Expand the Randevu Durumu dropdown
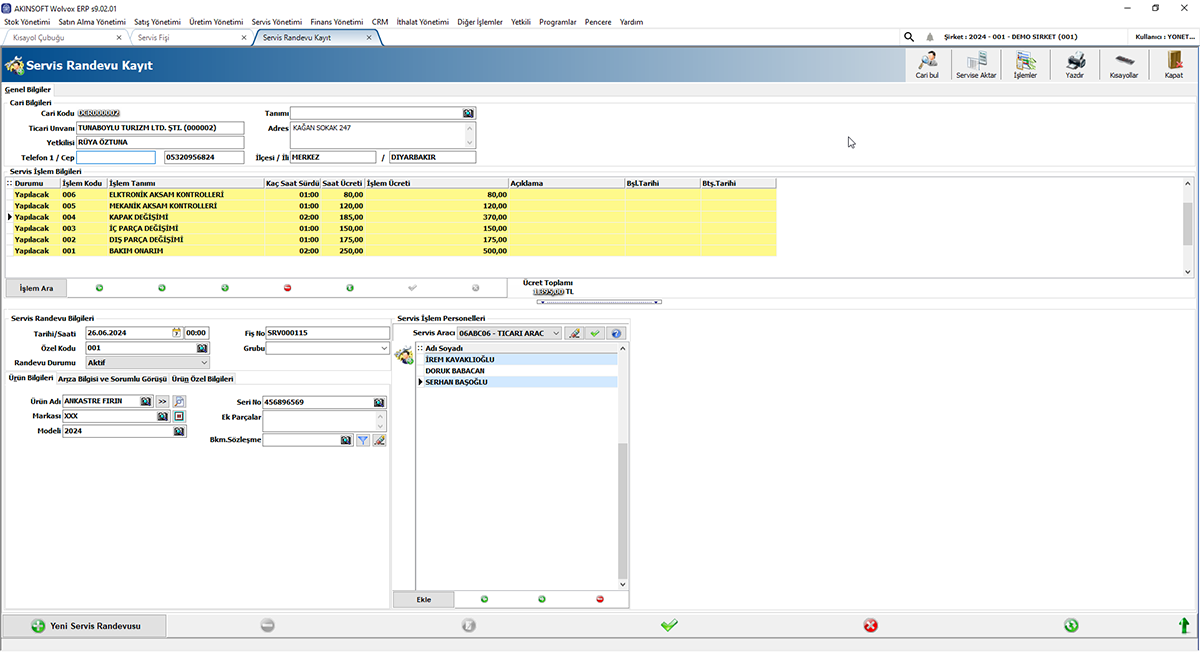The image size is (1200, 653). coord(204,363)
